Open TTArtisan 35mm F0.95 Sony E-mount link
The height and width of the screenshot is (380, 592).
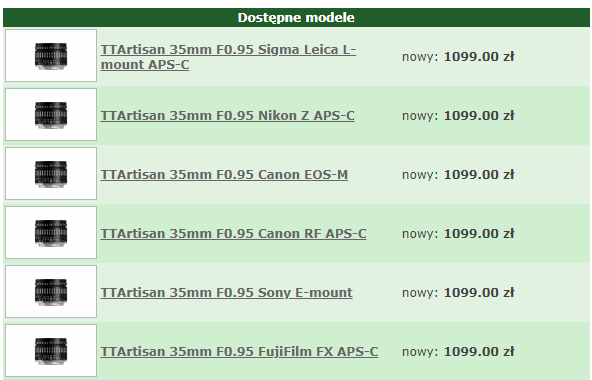227,292
